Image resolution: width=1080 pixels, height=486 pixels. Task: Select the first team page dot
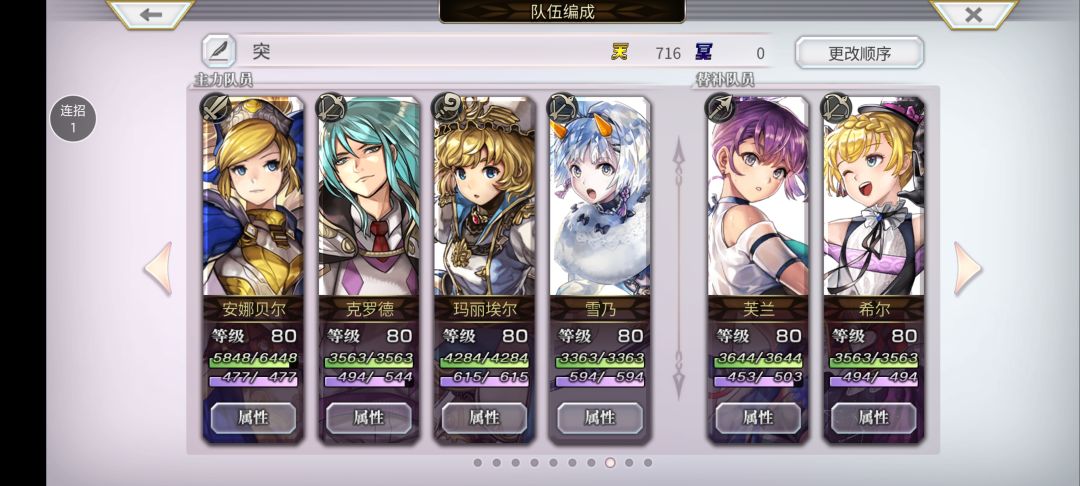click(477, 463)
